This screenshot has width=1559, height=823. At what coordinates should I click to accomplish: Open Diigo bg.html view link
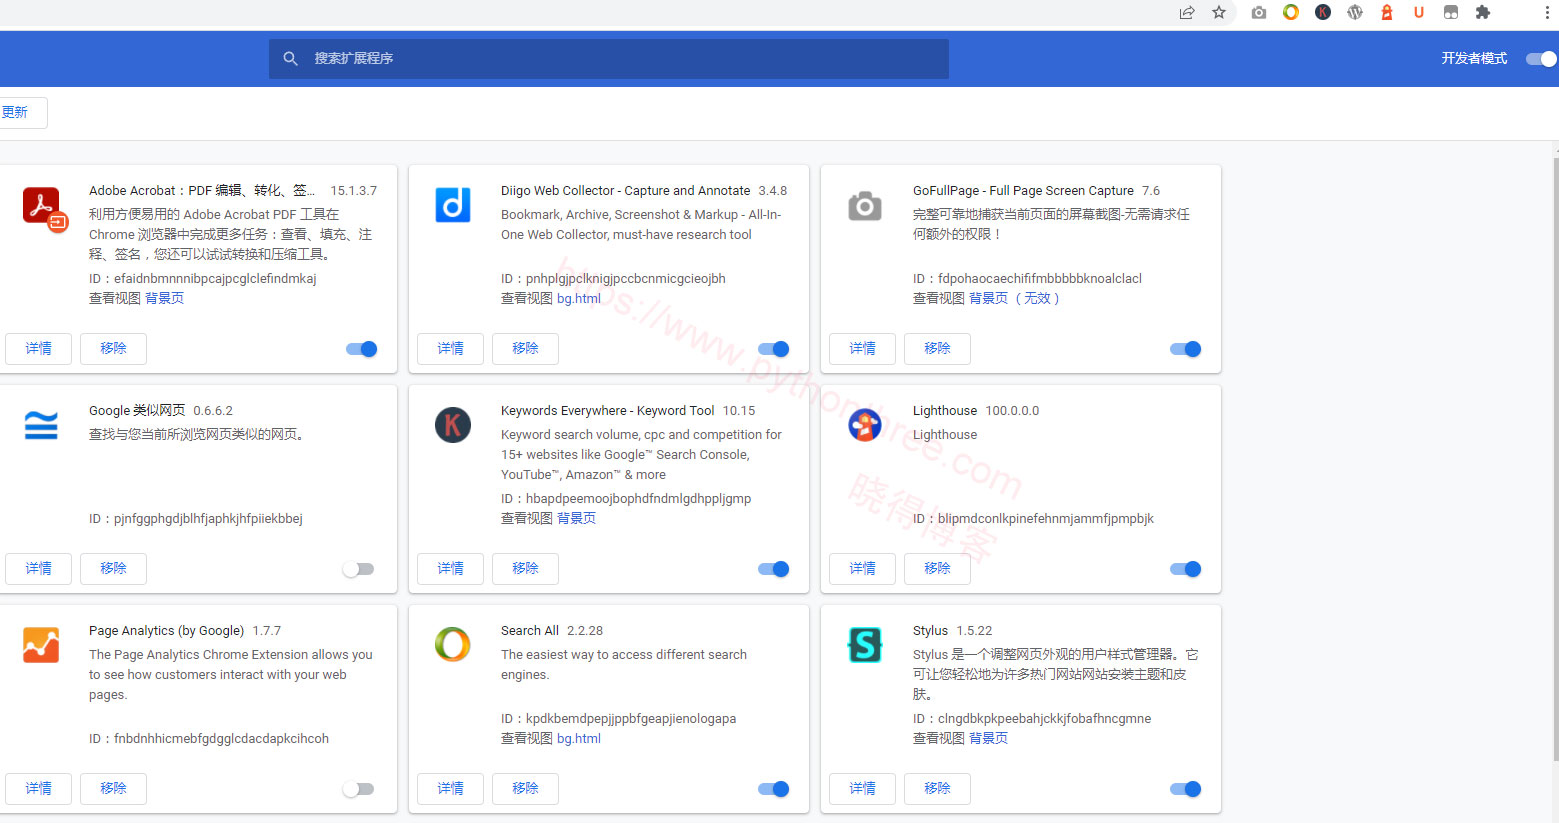(x=579, y=298)
